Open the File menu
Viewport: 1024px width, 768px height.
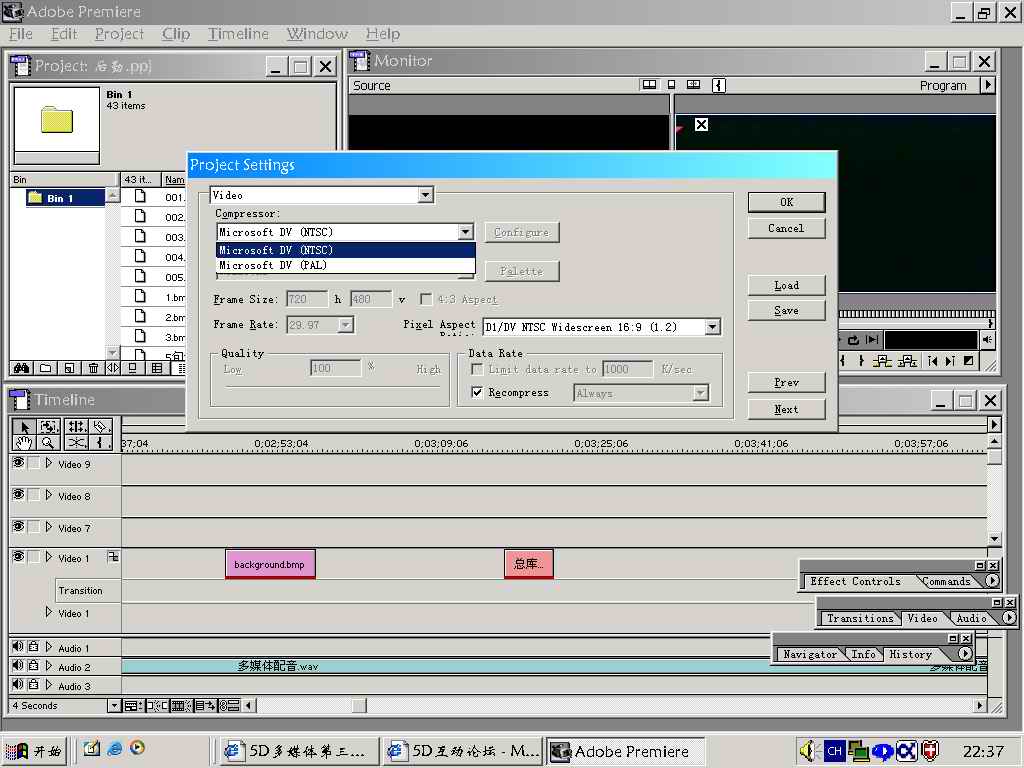21,34
